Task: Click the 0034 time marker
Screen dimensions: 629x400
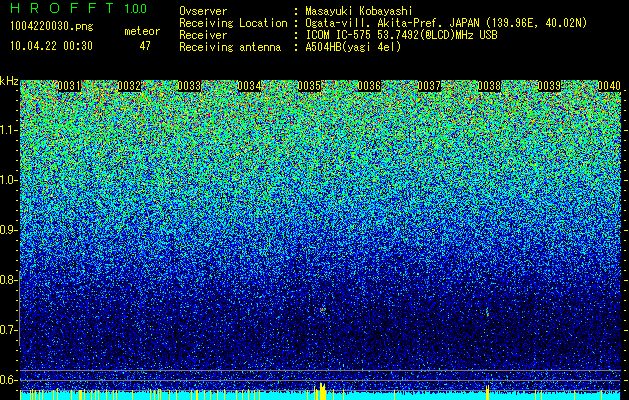Action: (250, 86)
